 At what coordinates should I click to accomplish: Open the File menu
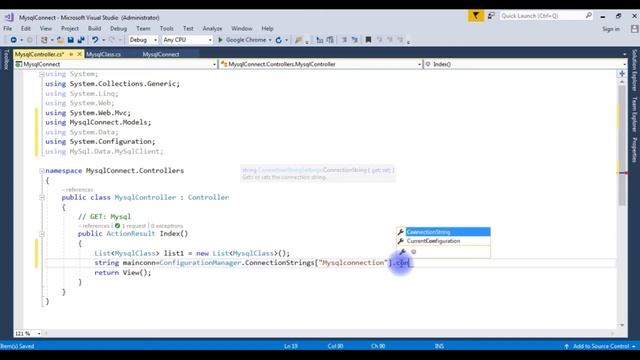(x=7, y=29)
